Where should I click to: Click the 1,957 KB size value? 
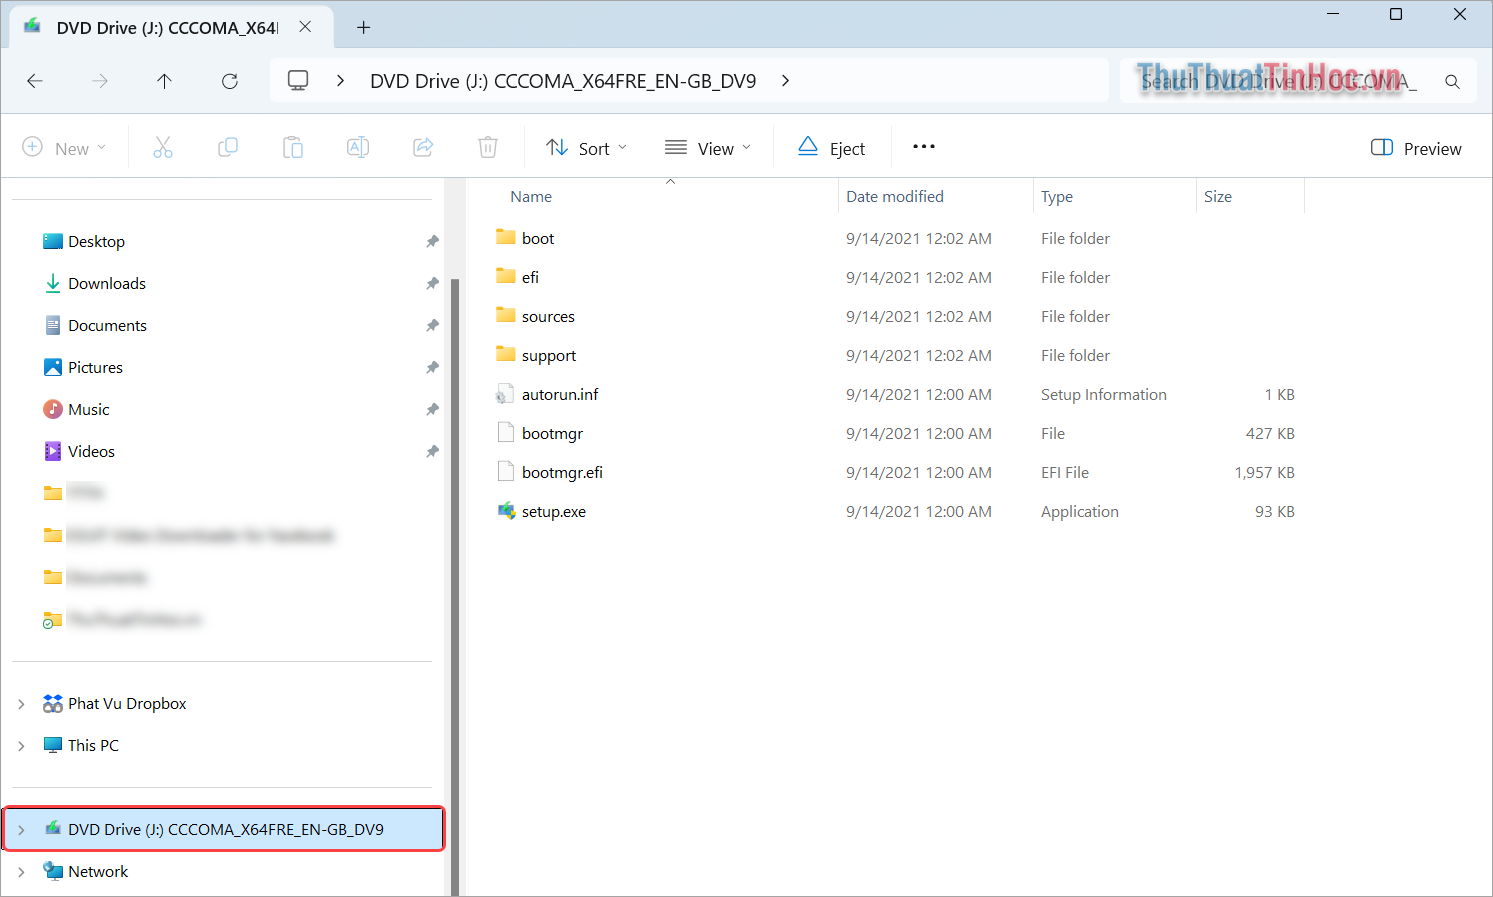click(x=1264, y=472)
